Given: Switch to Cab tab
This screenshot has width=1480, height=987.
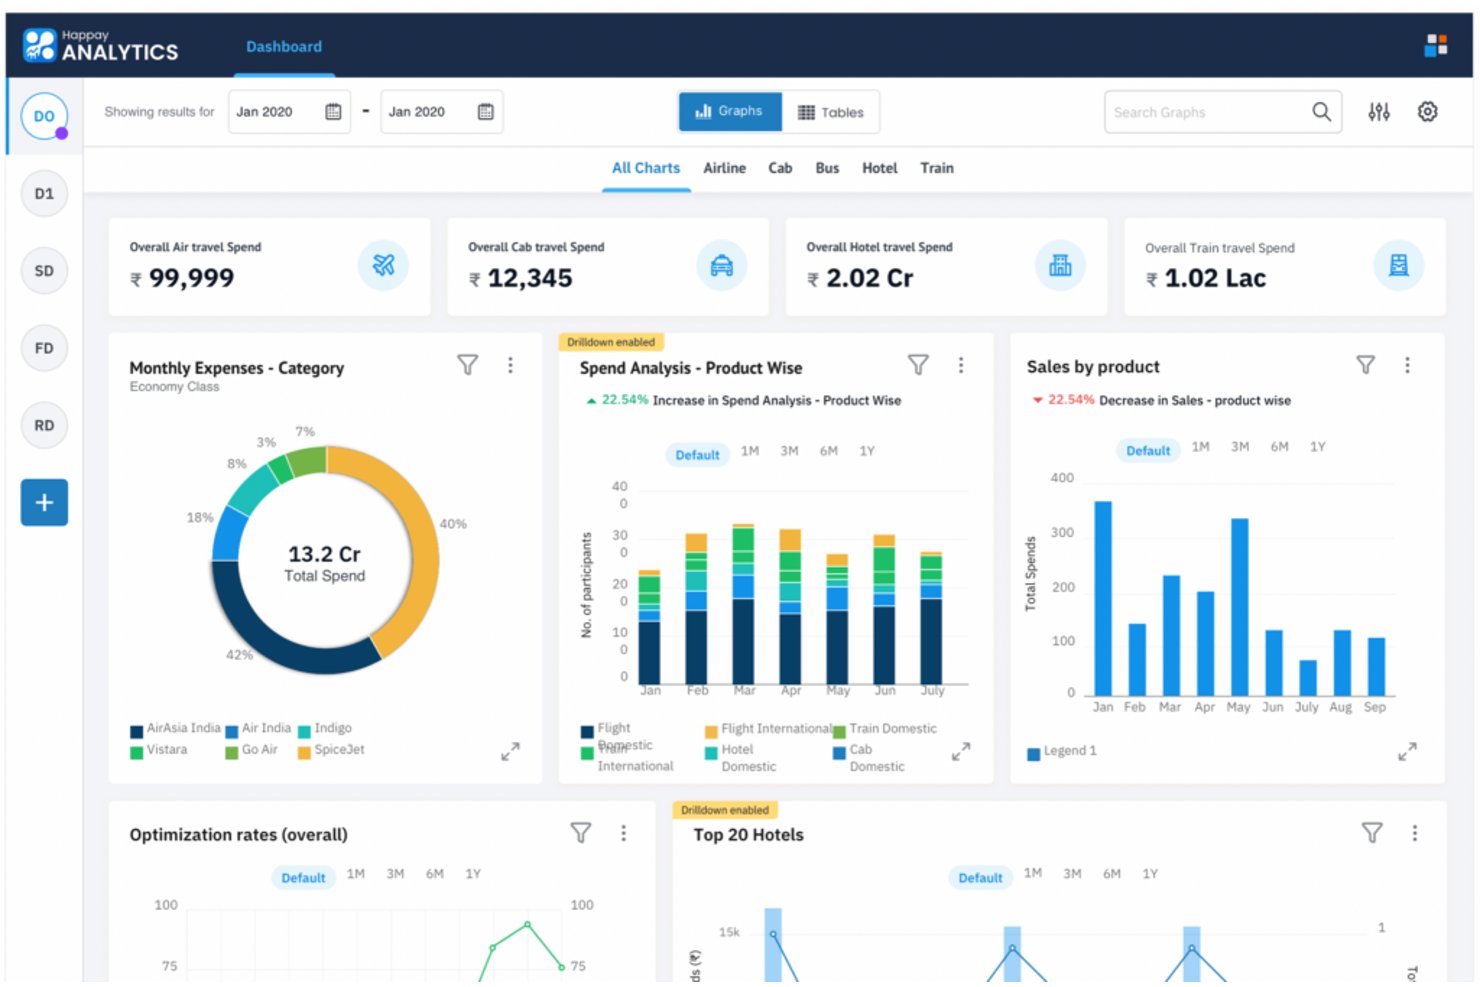Looking at the screenshot, I should coord(780,168).
